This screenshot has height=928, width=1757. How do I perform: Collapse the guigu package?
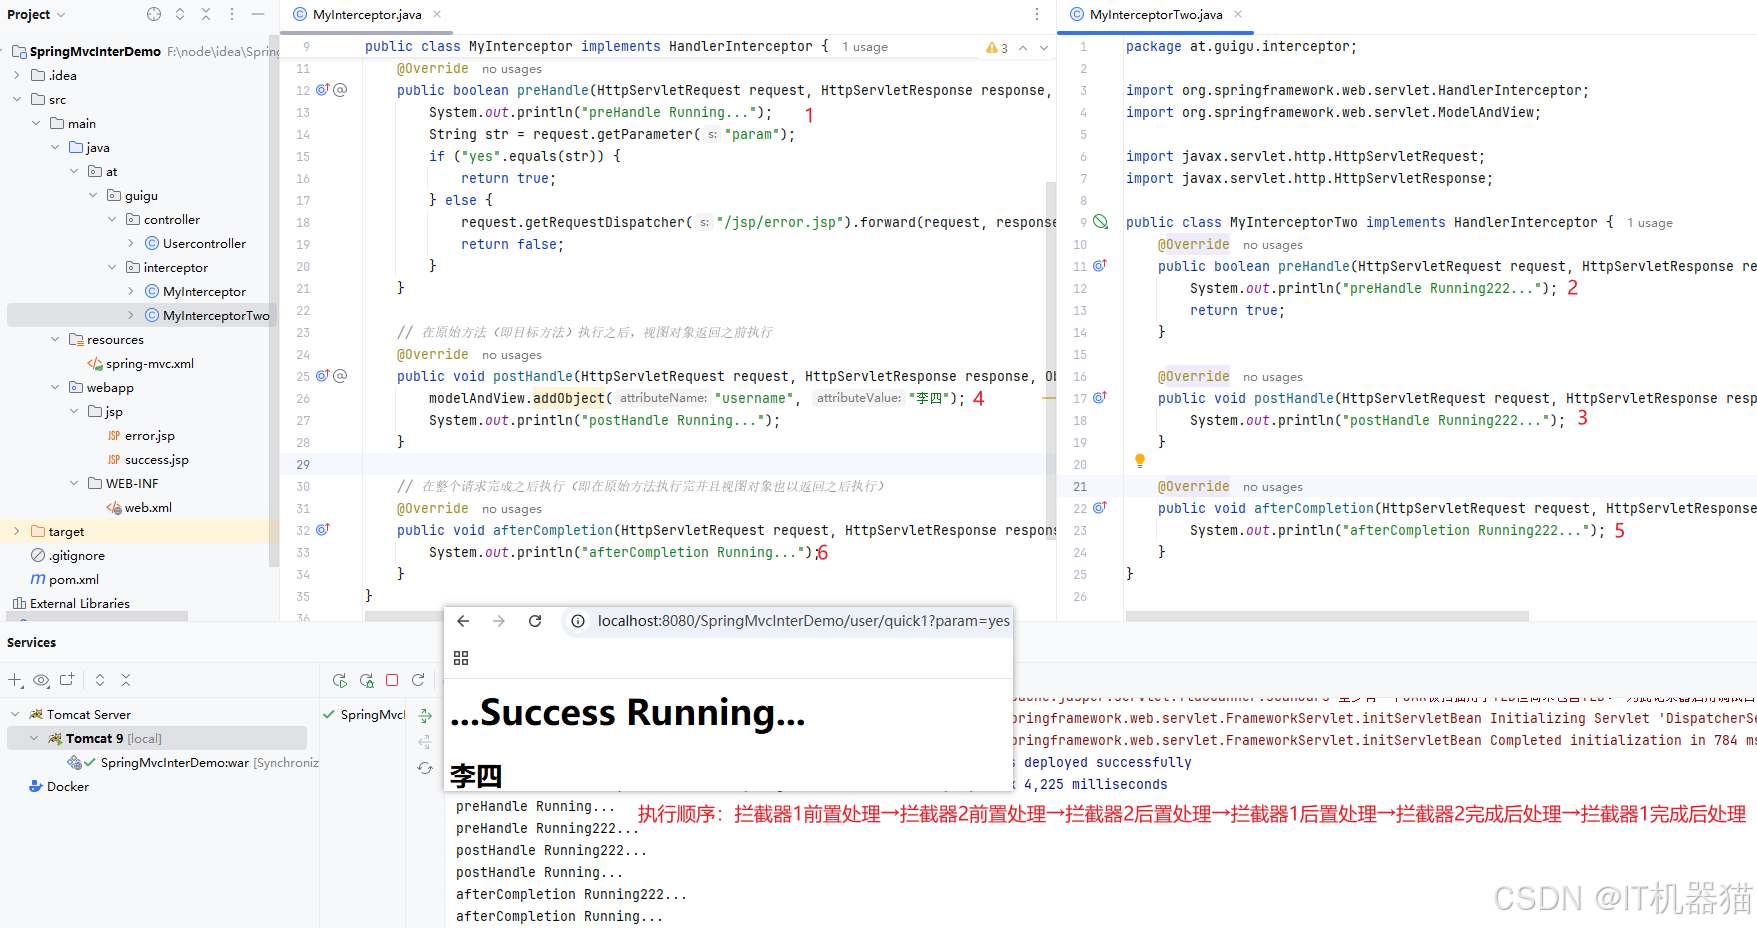click(93, 195)
